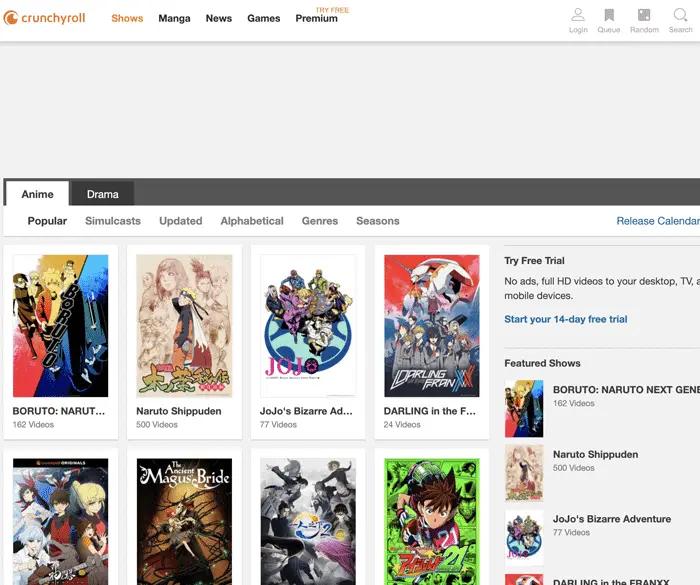The width and height of the screenshot is (700, 585).
Task: Click '500 Videos' under Naruto grid card
Action: [157, 425]
